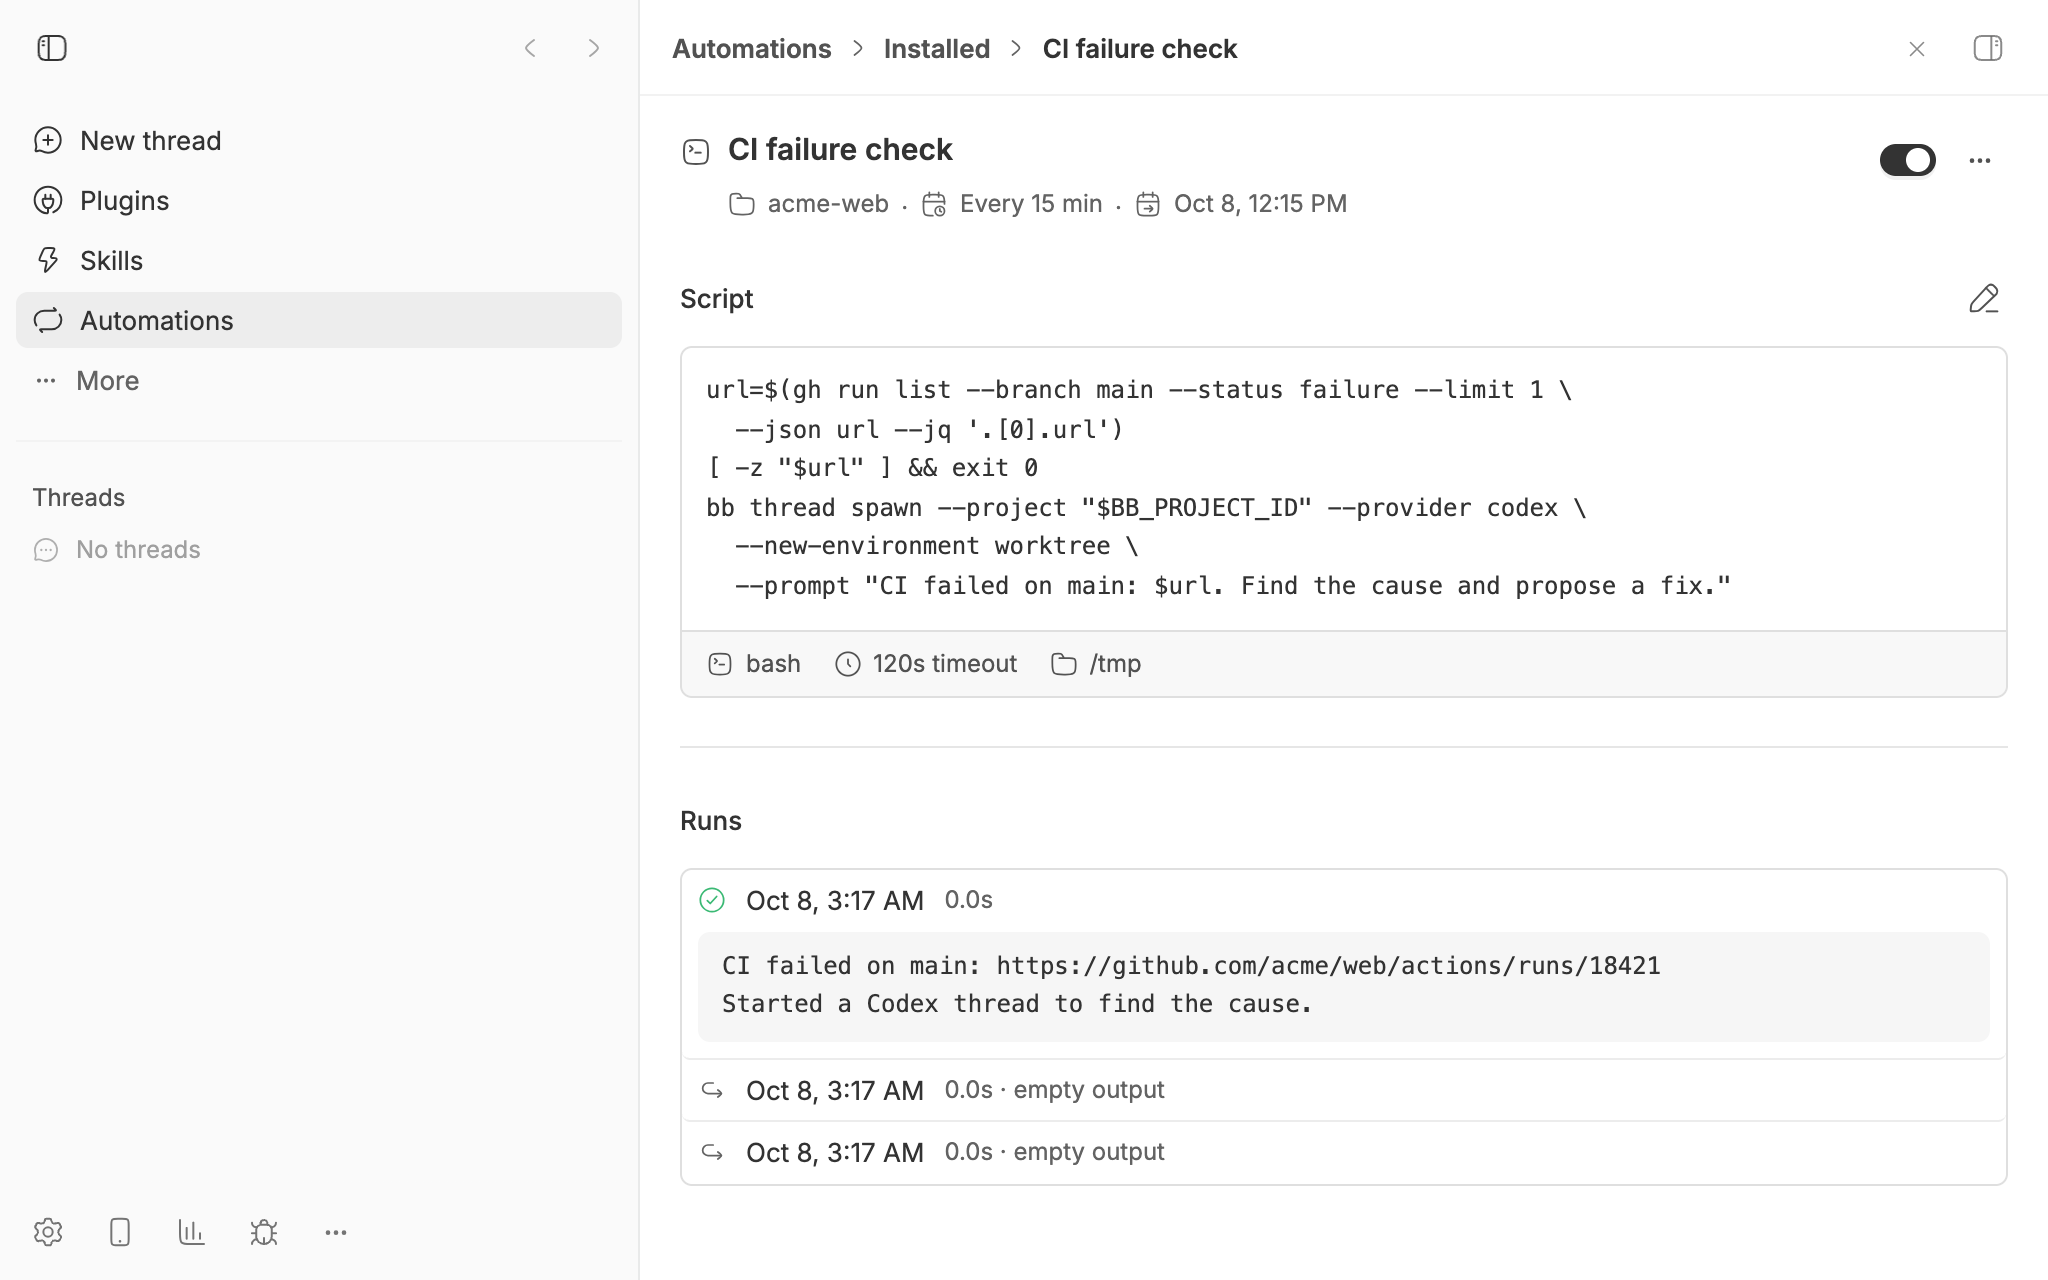Edit the script with the pencil icon

click(1984, 298)
